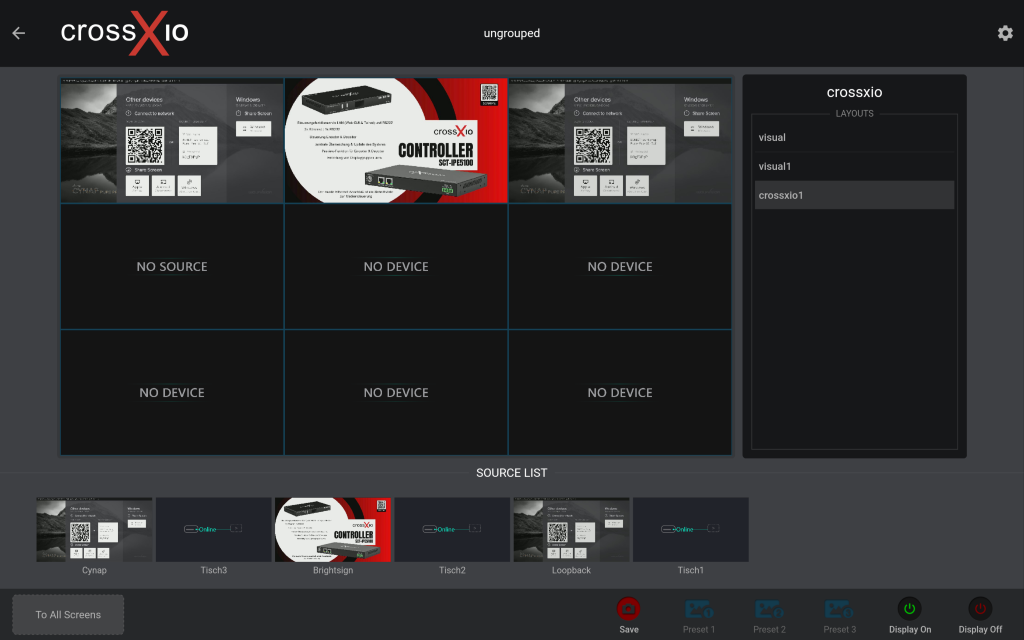Choose the Loopback source thumbnail
Image resolution: width=1024 pixels, height=640 pixels.
571,529
